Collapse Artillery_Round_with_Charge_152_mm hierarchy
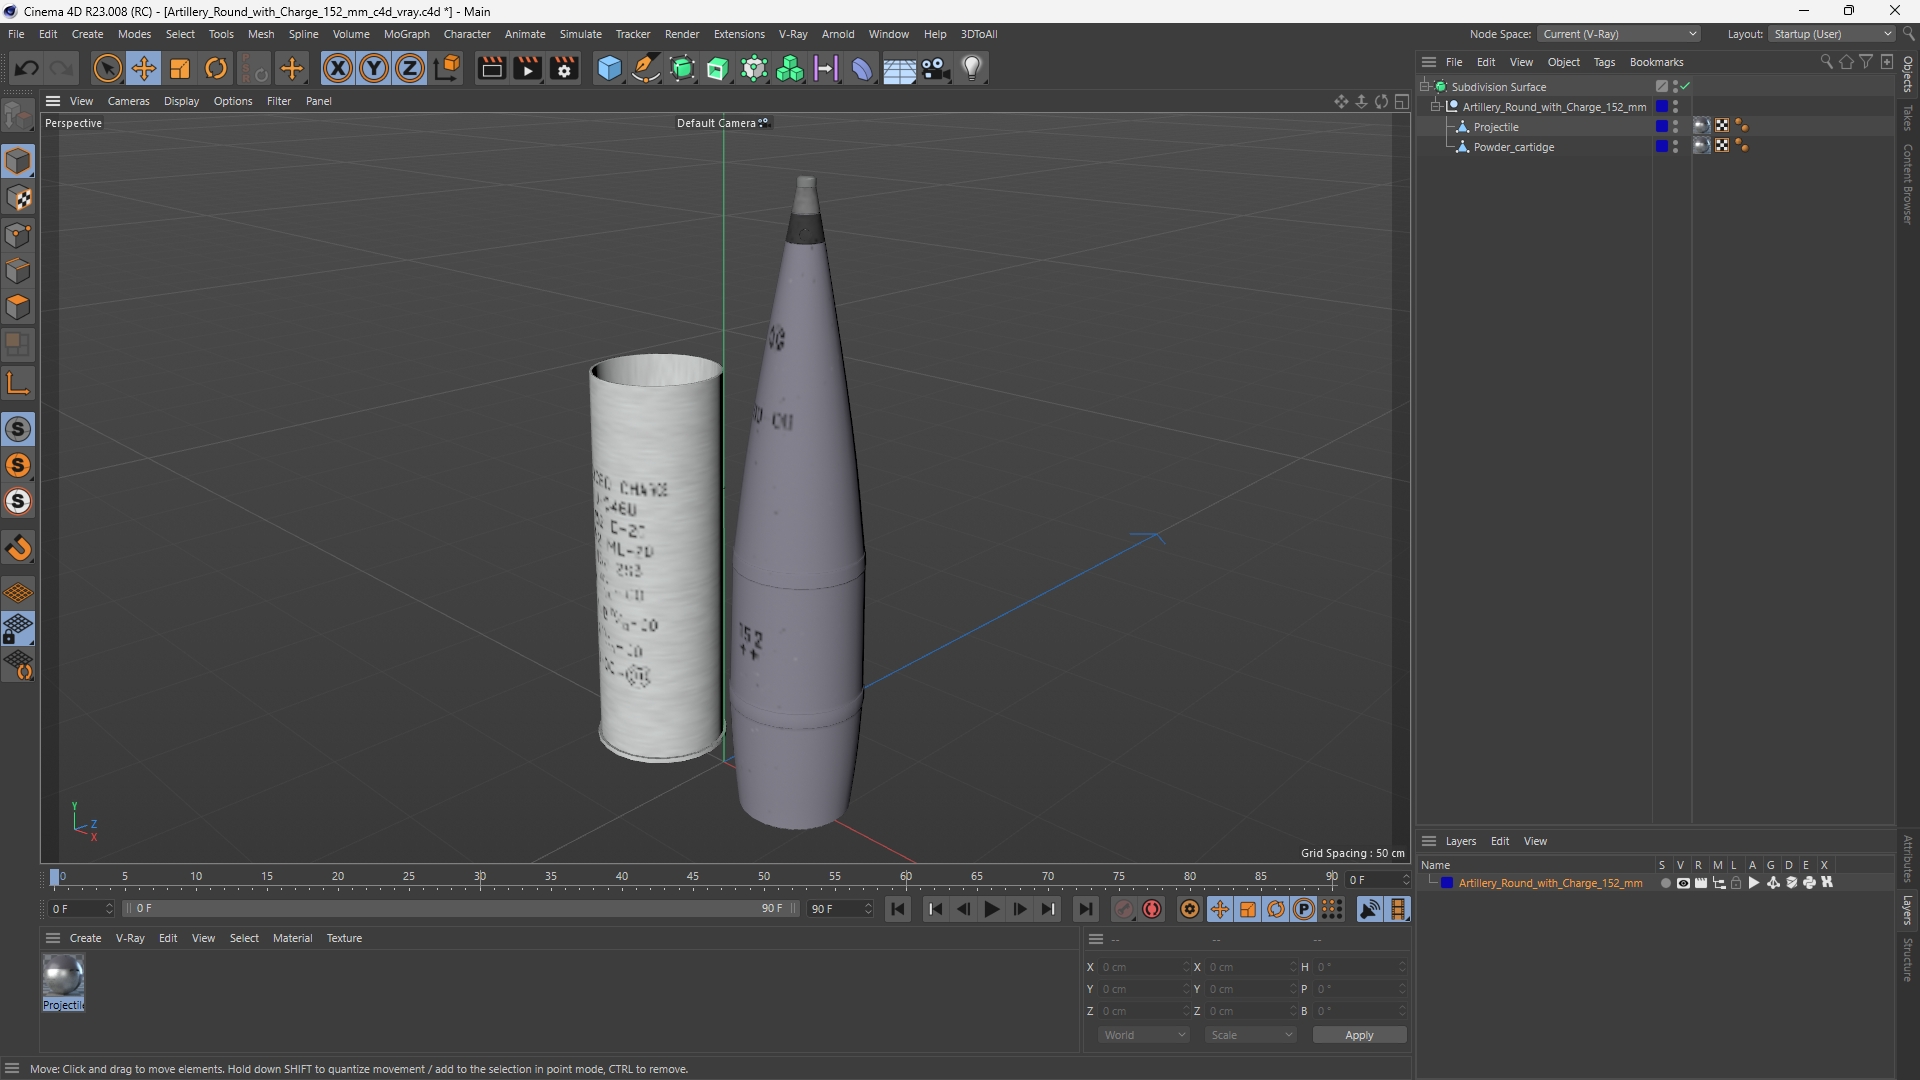The width and height of the screenshot is (1920, 1080). [x=1436, y=107]
